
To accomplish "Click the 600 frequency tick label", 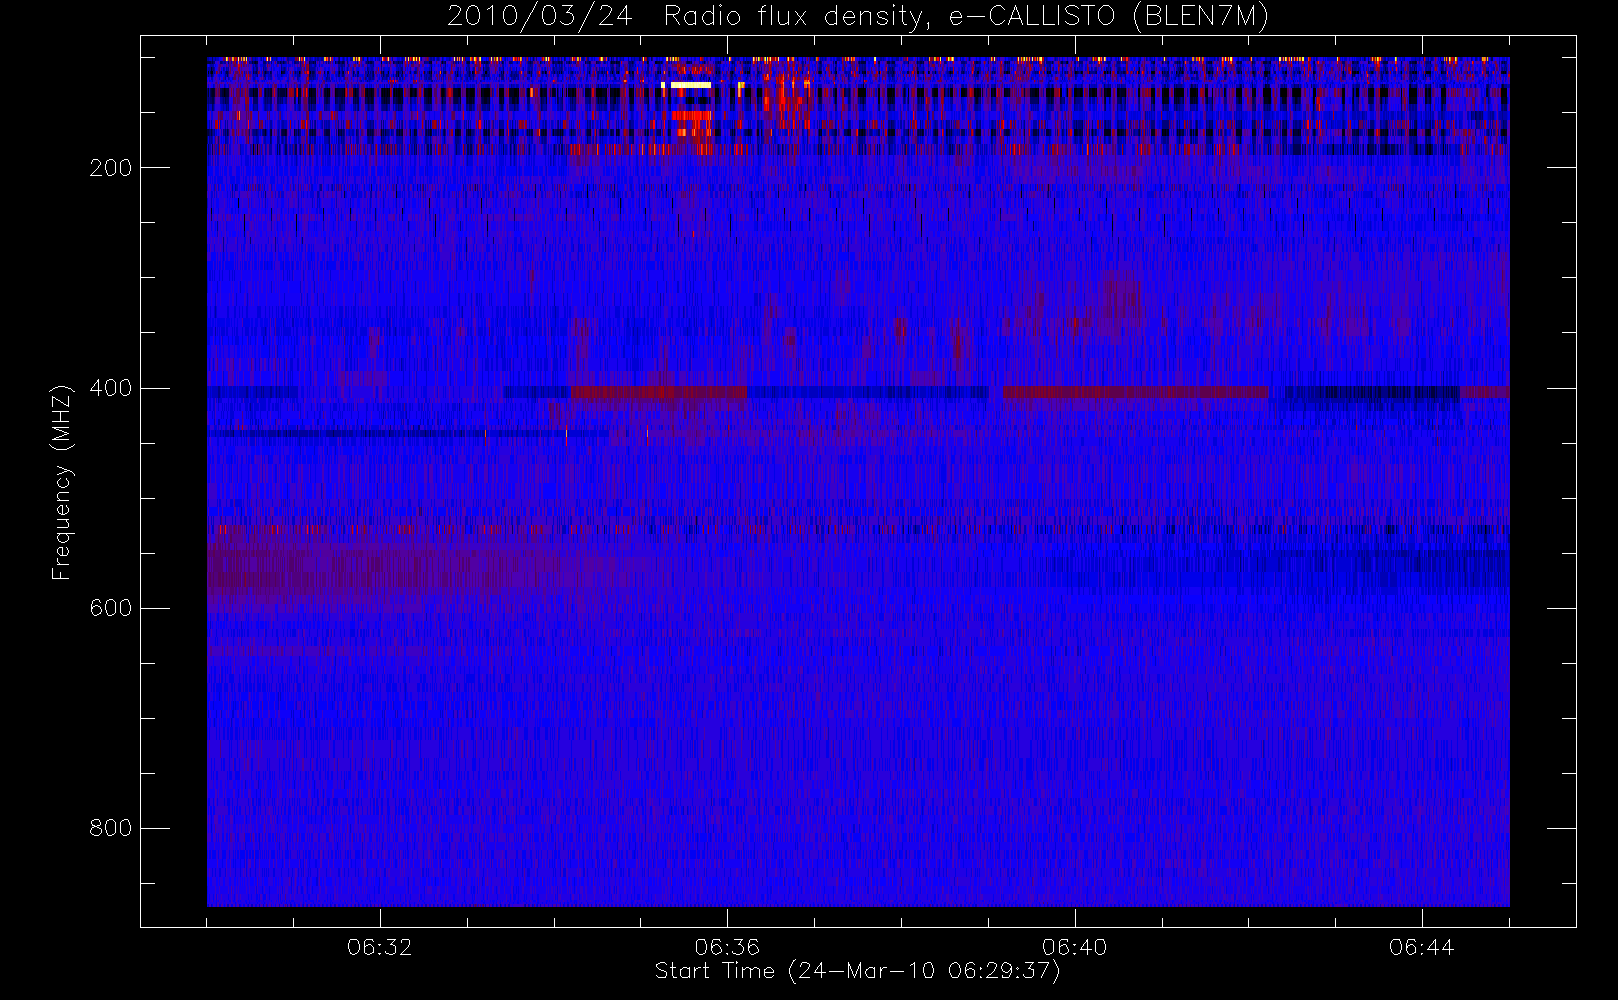I will [111, 608].
